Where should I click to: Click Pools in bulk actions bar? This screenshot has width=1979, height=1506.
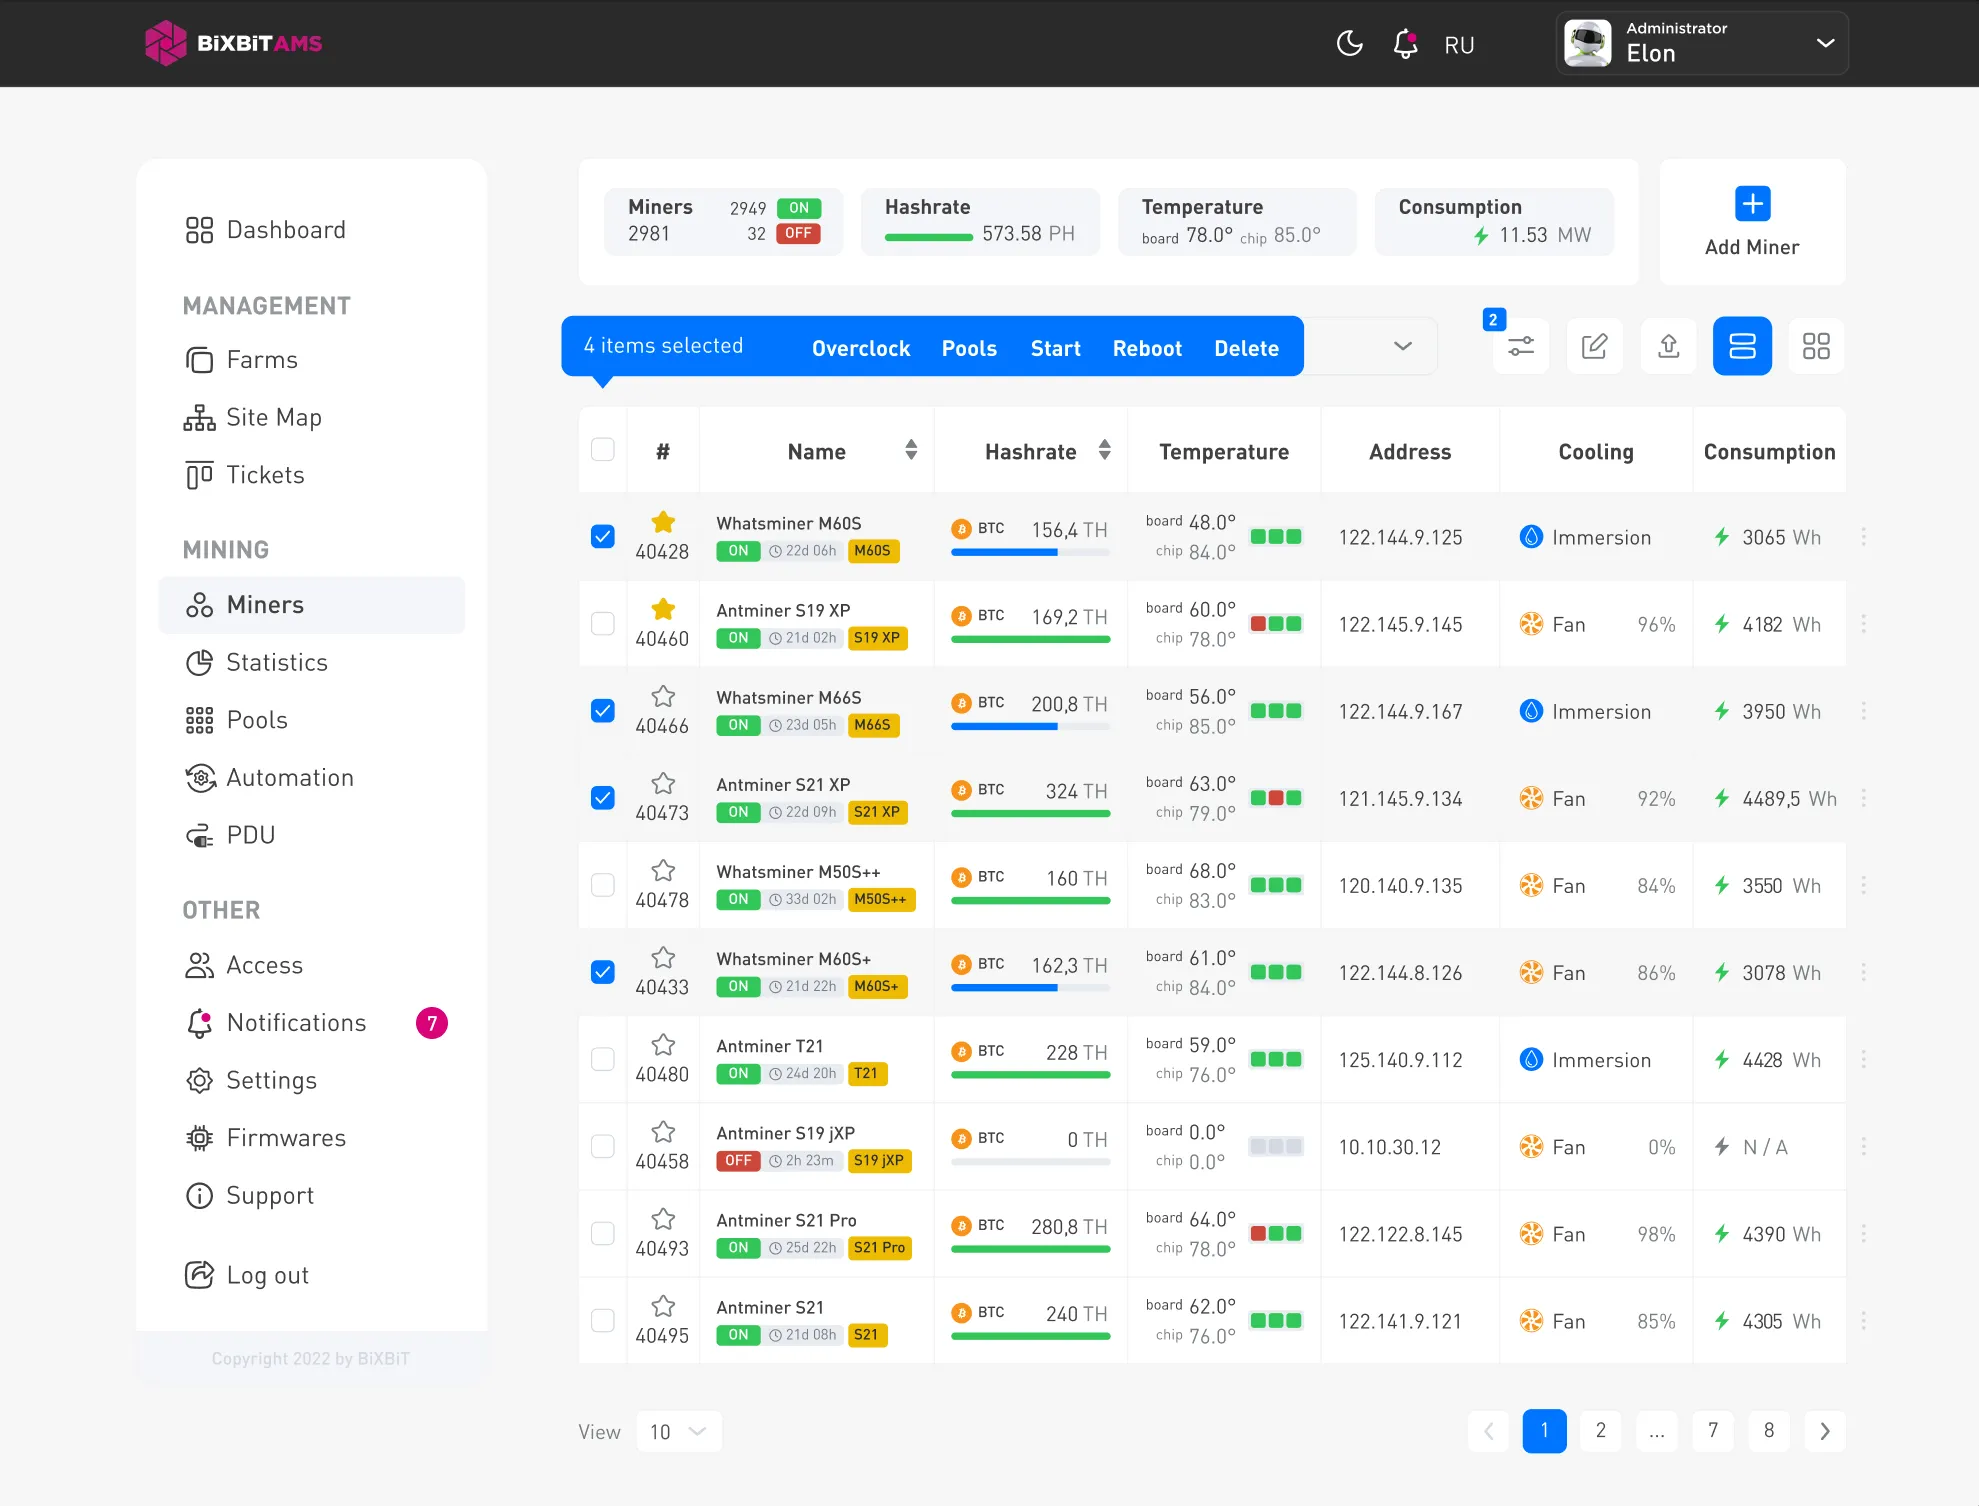pos(969,348)
